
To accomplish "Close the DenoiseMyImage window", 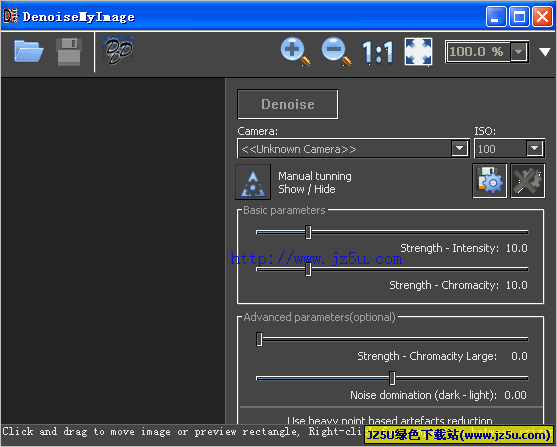I will [x=542, y=16].
